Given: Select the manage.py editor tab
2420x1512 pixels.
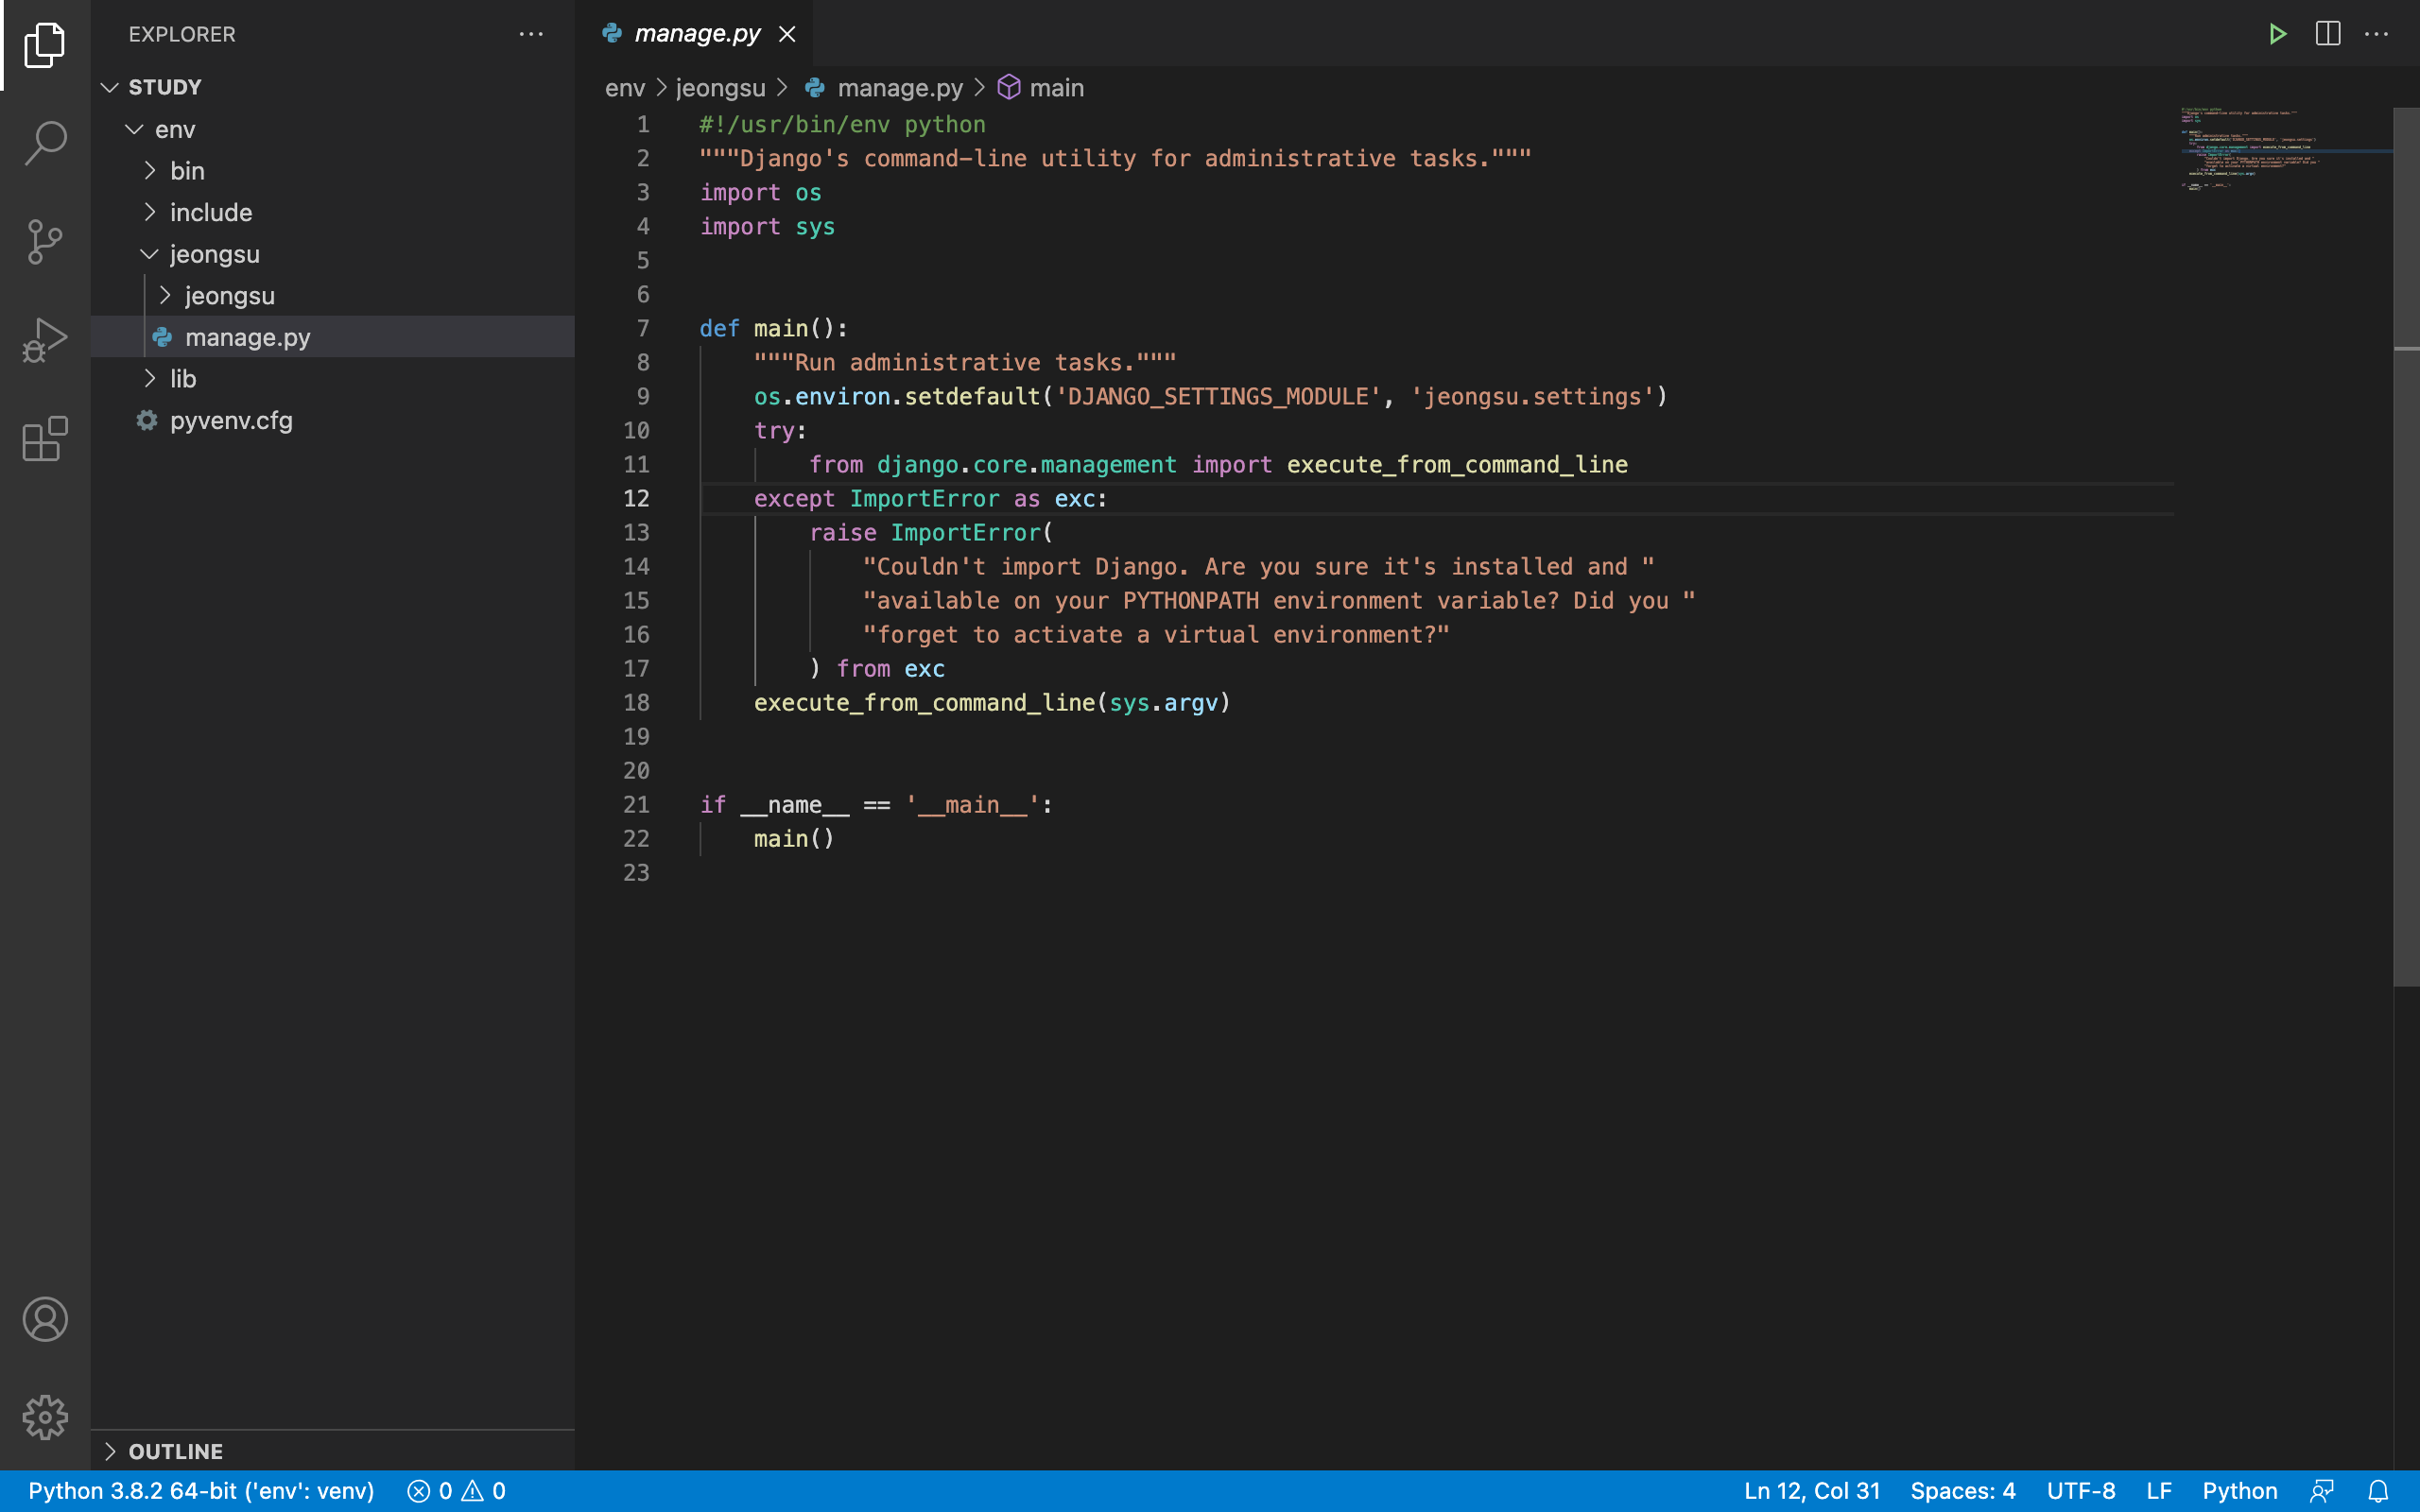Looking at the screenshot, I should (697, 34).
